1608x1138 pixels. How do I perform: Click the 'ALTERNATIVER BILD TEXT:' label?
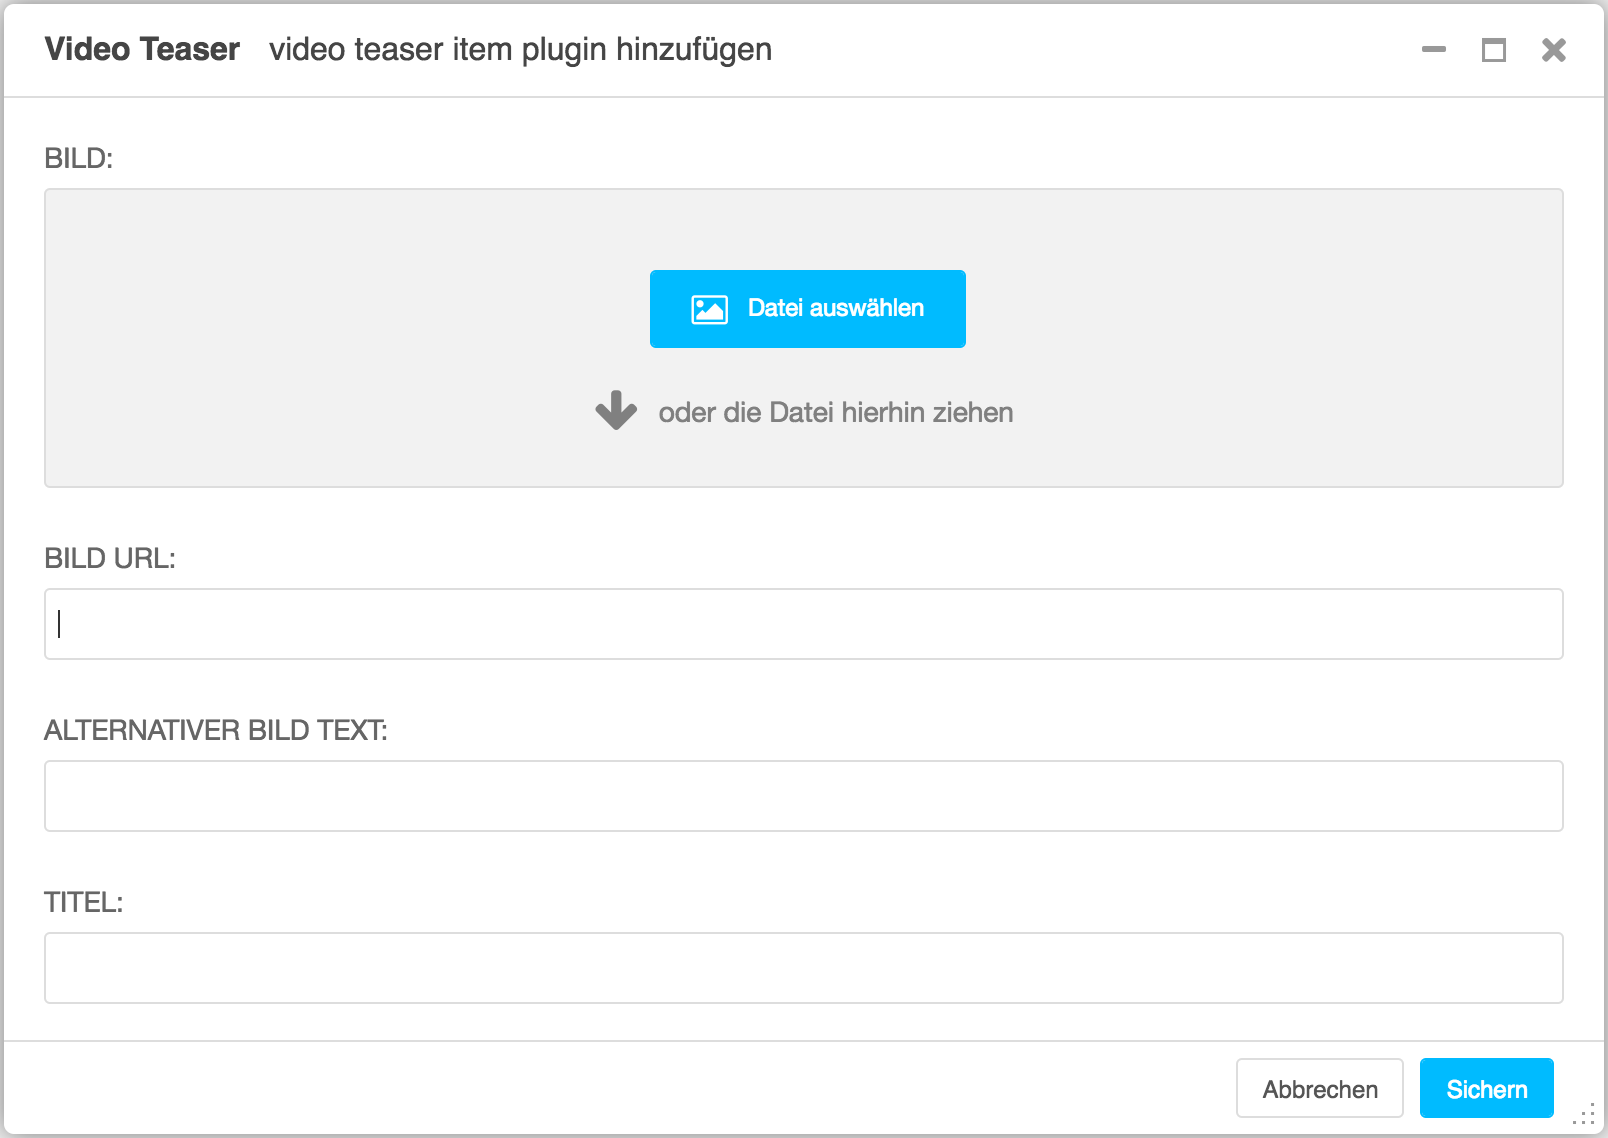216,730
